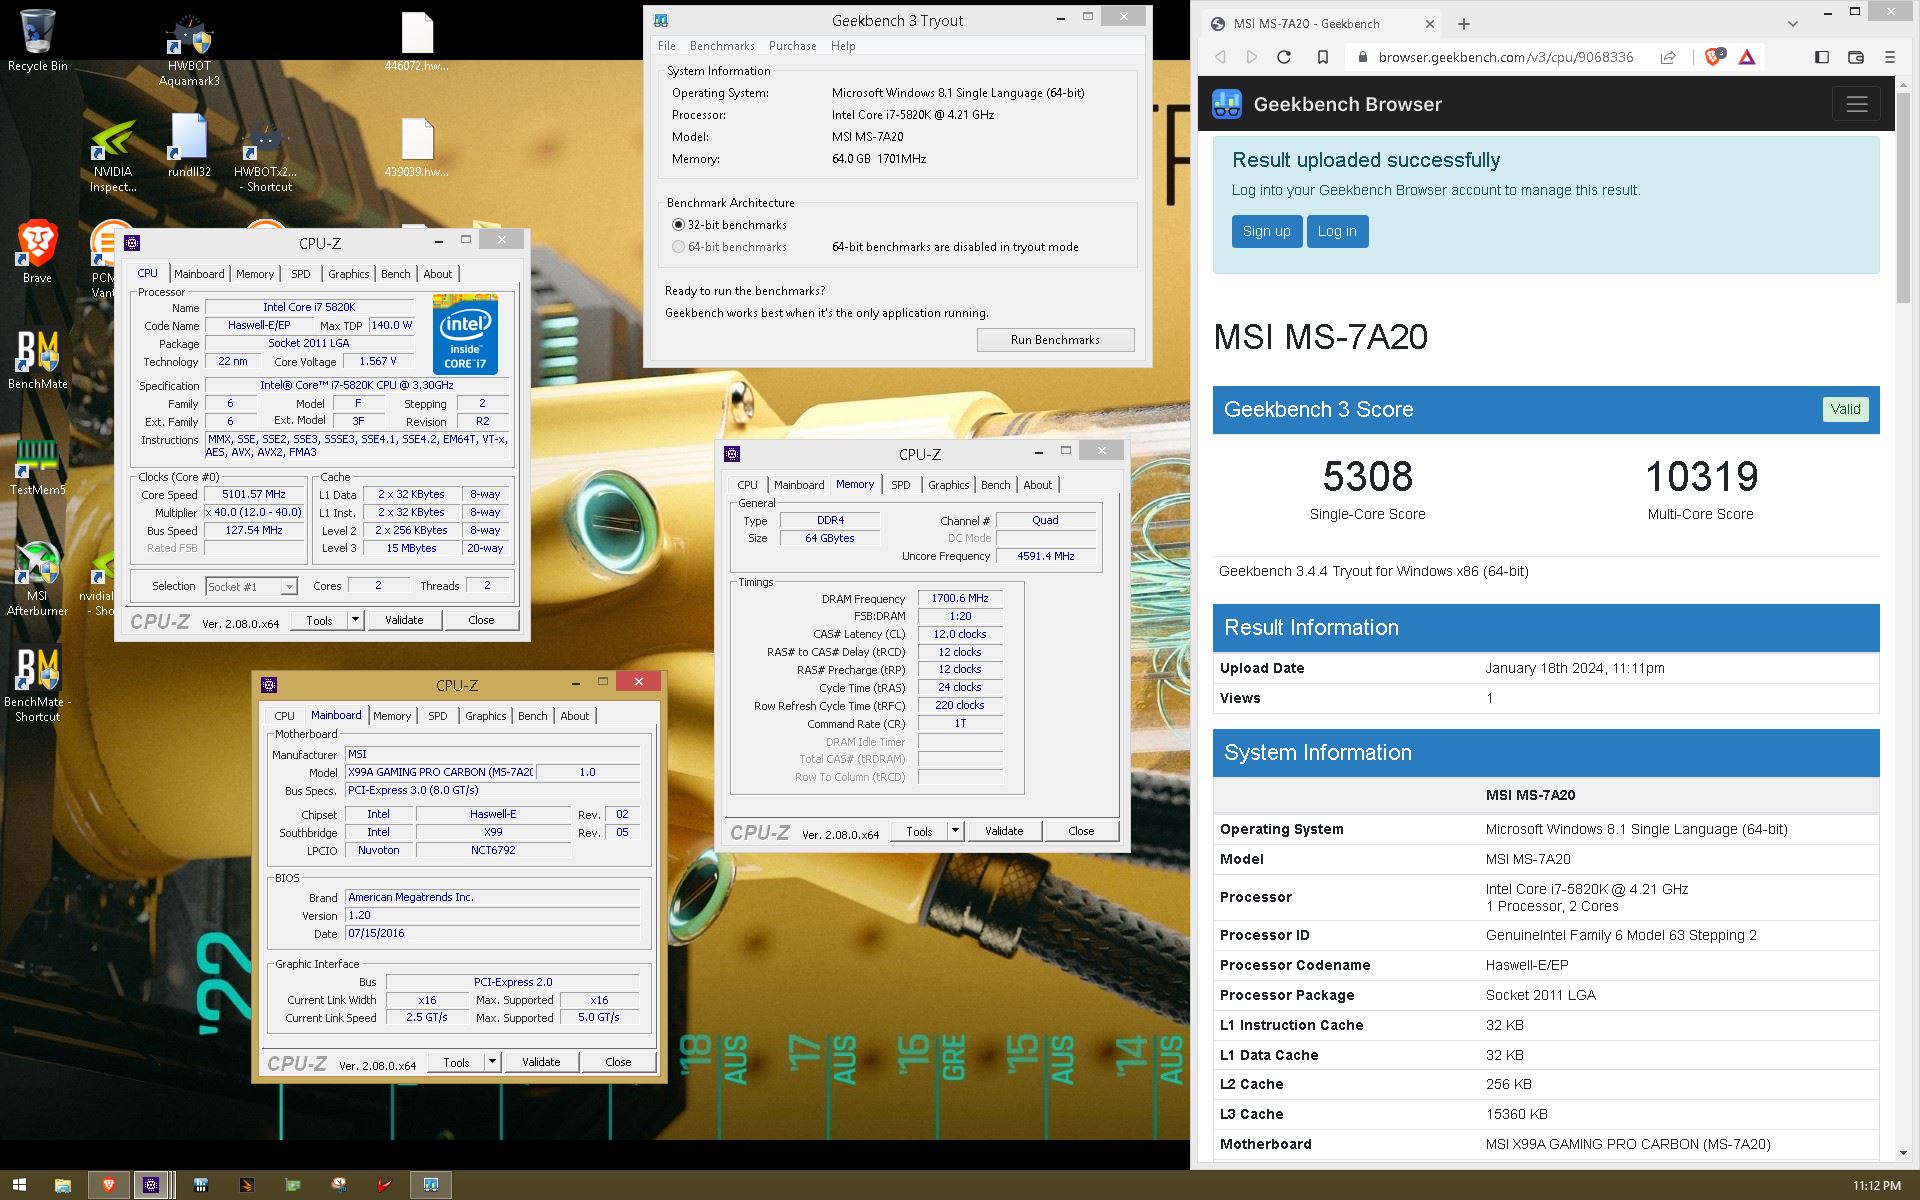Viewport: 1920px width, 1200px height.
Task: Click Intel Core i7 logo in CPU-Z
Action: tap(465, 334)
